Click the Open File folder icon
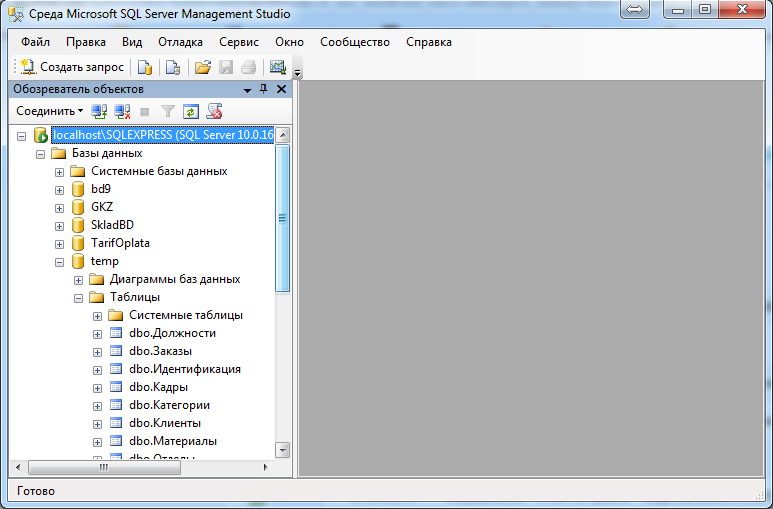773x509 pixels. [203, 67]
